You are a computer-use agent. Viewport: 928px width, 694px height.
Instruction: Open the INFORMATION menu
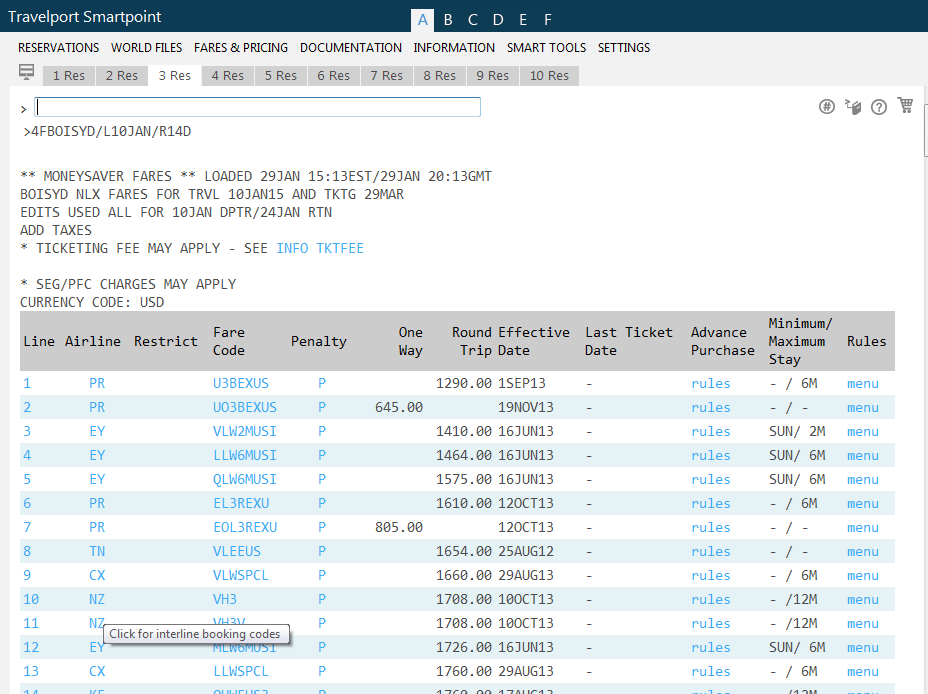454,47
